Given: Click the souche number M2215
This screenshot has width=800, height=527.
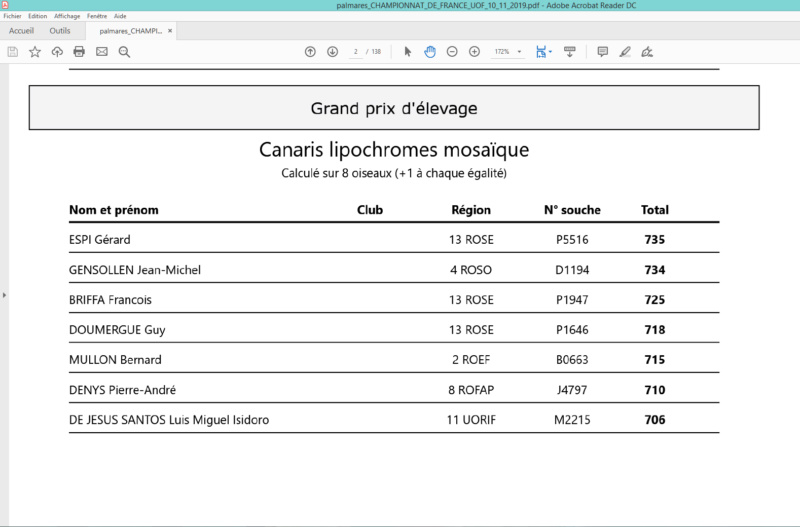Looking at the screenshot, I should coord(572,420).
